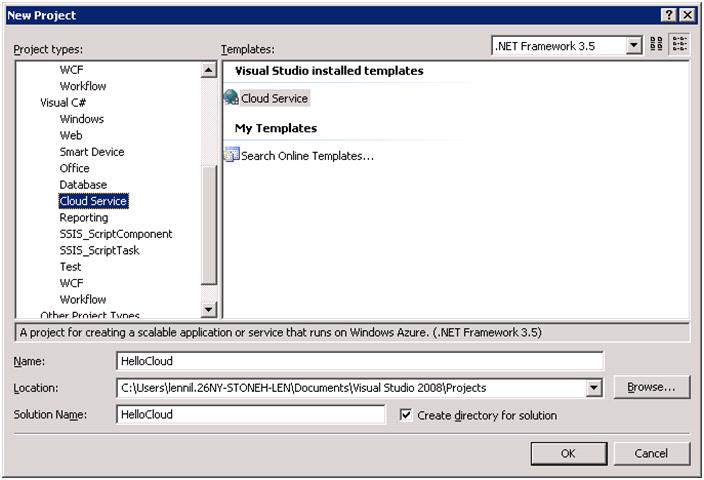Click the Solution Name input field
Screen dimensions: 704x480
click(x=251, y=414)
